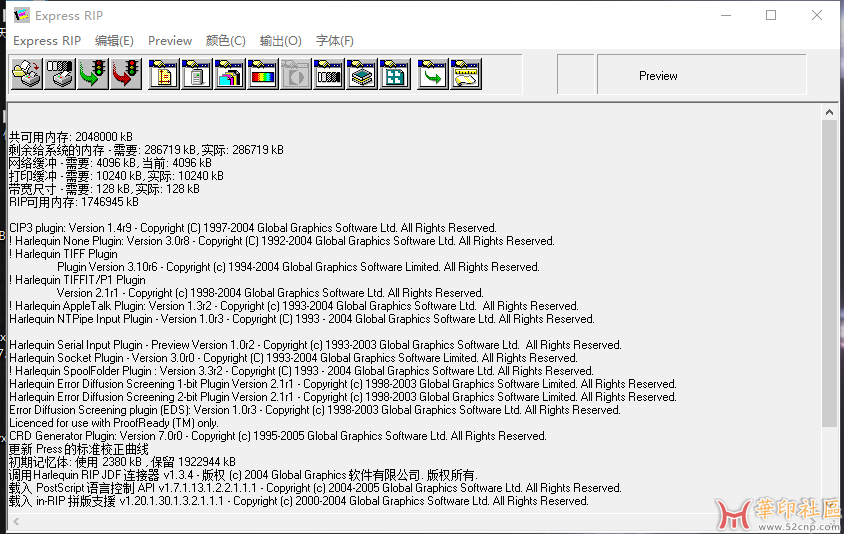The height and width of the screenshot is (534, 844).
Task: Click the '更新 Press 的标准校正曲线' line
Action: 79,449
